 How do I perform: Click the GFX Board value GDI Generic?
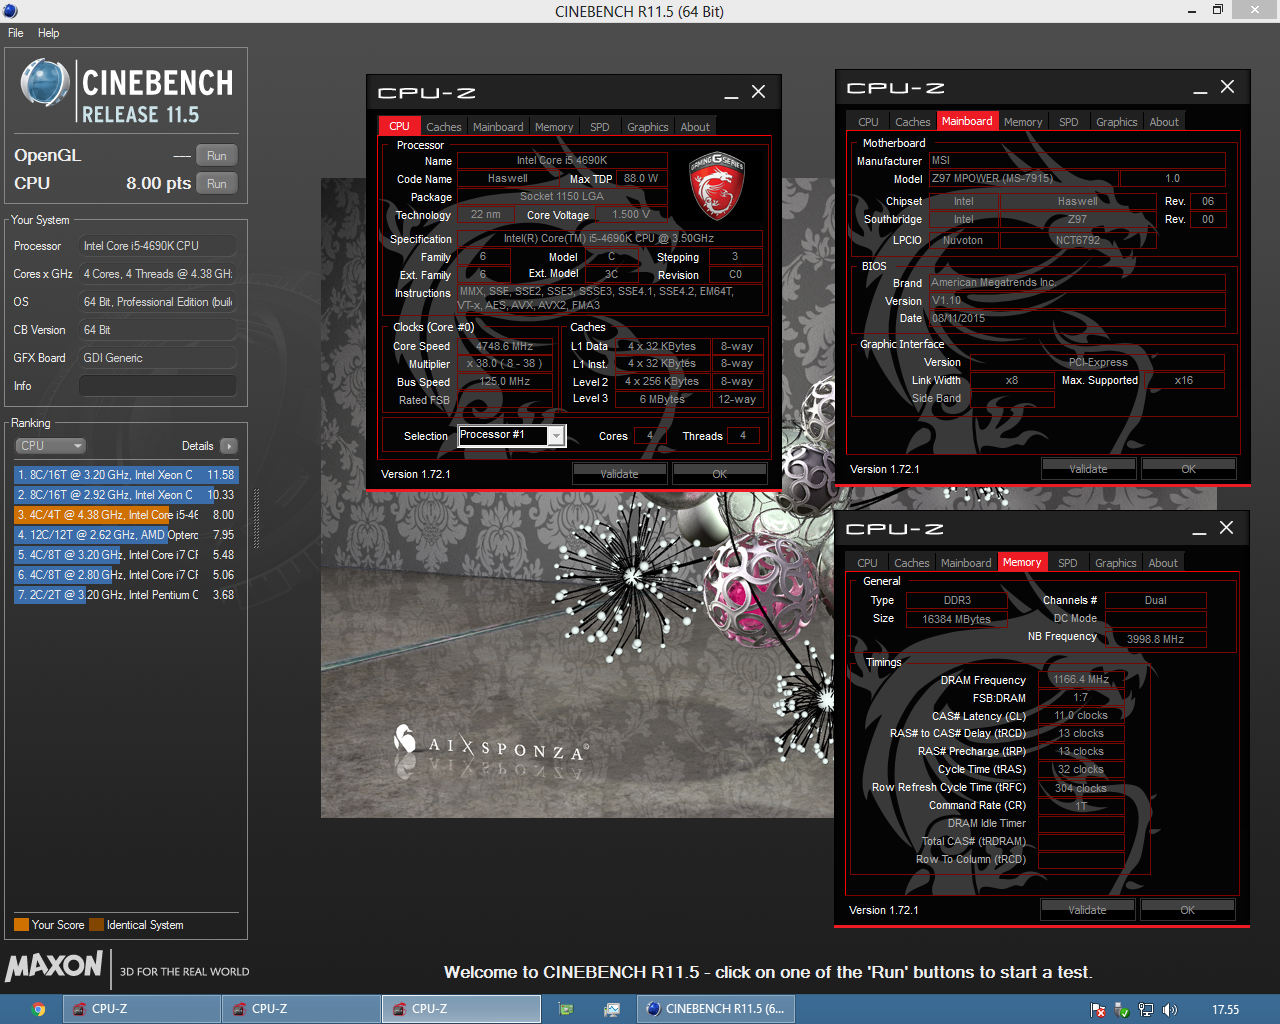tap(158, 358)
